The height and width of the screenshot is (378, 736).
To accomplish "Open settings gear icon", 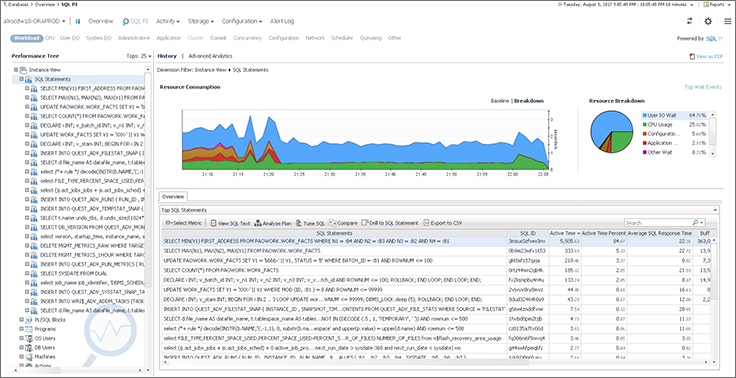I will point(708,21).
